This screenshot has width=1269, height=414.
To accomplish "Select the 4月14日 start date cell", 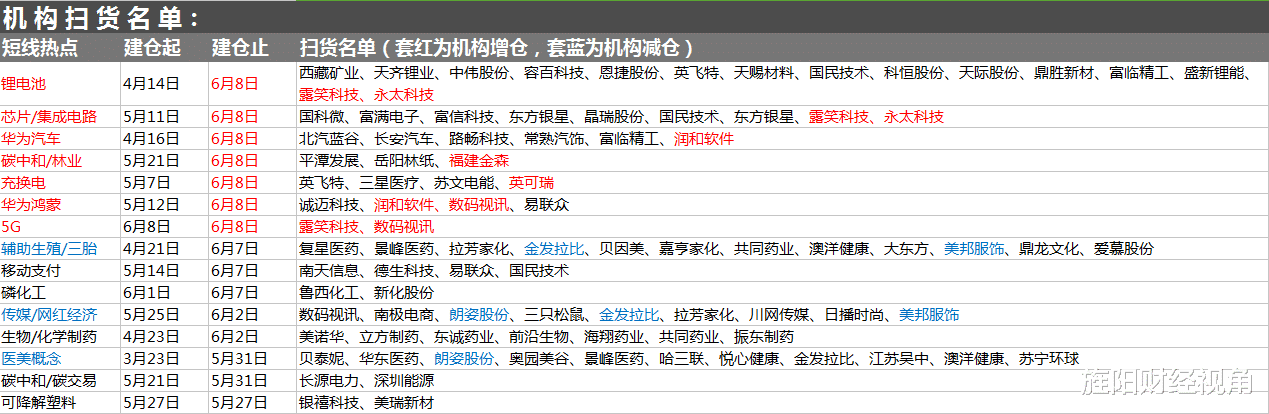I will pyautogui.click(x=151, y=84).
